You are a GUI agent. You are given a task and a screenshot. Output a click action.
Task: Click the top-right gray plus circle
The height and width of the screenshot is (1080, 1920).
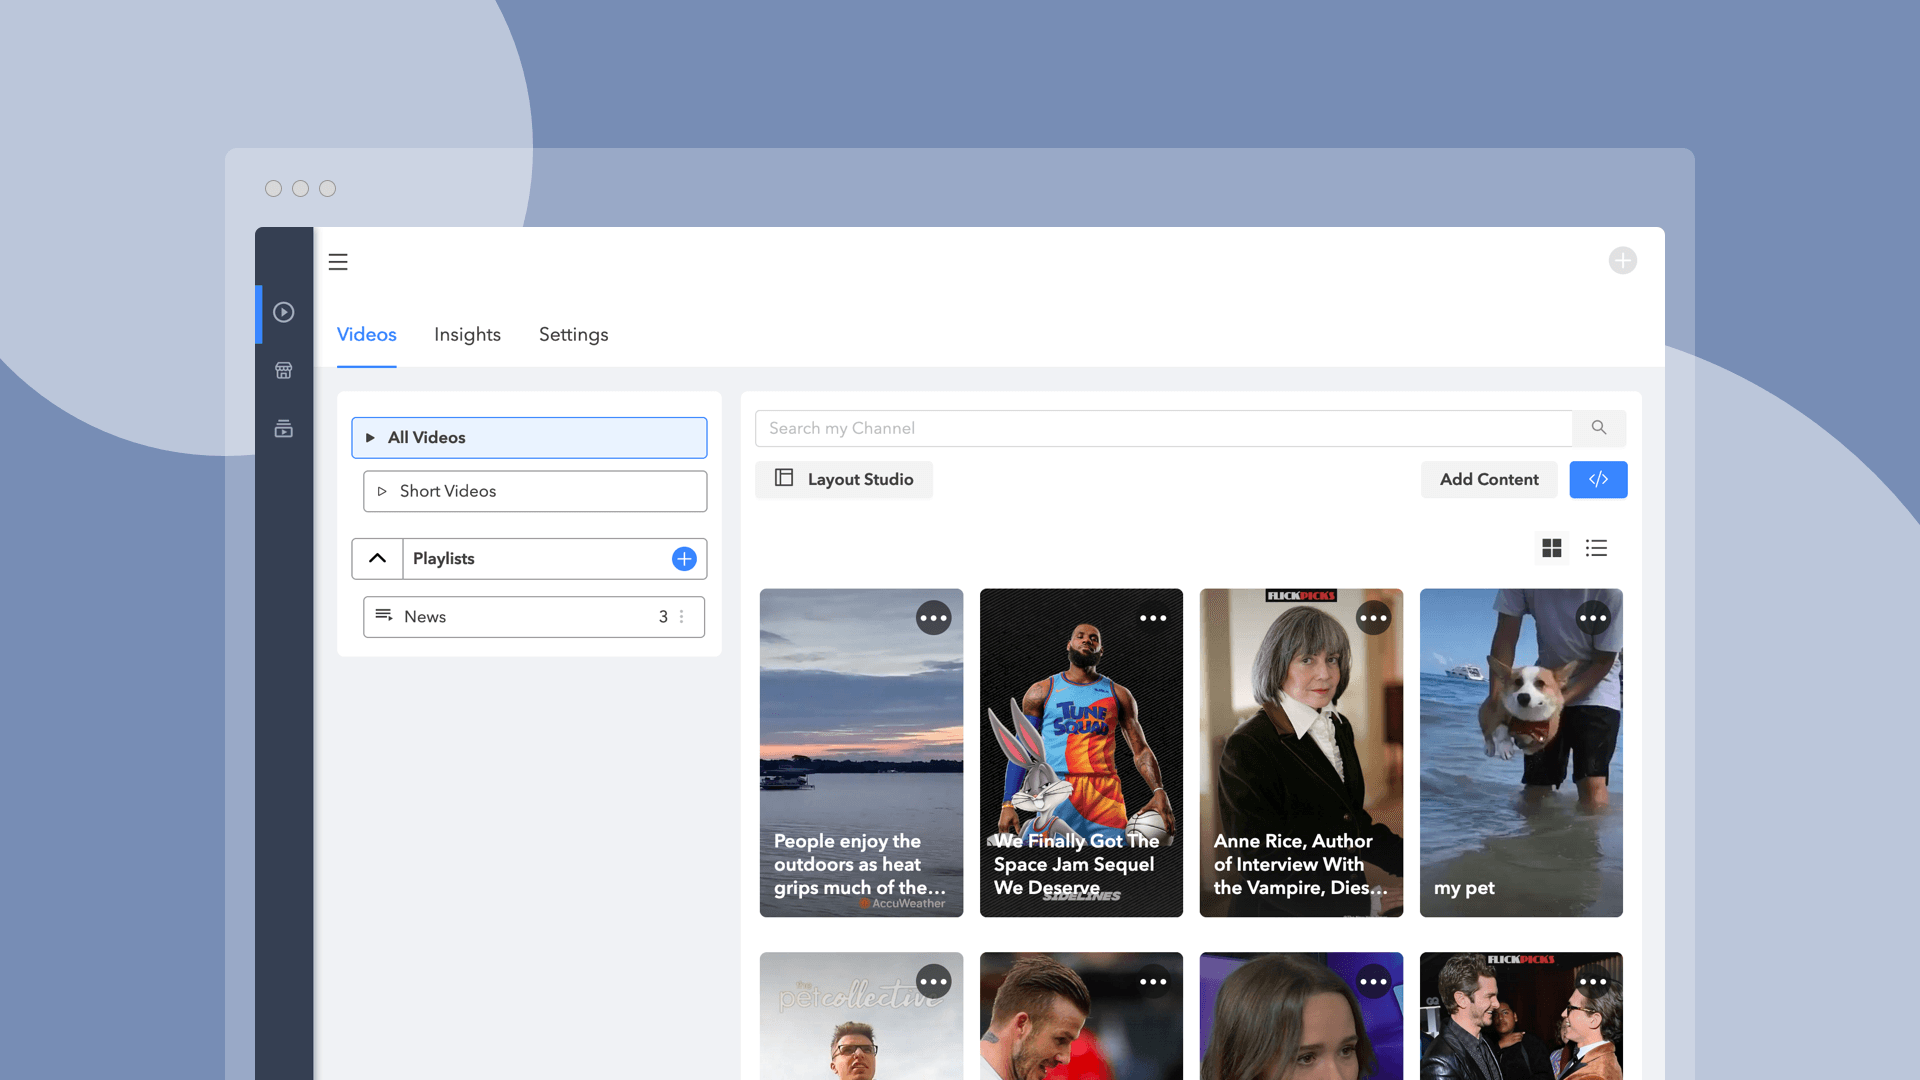[1622, 261]
